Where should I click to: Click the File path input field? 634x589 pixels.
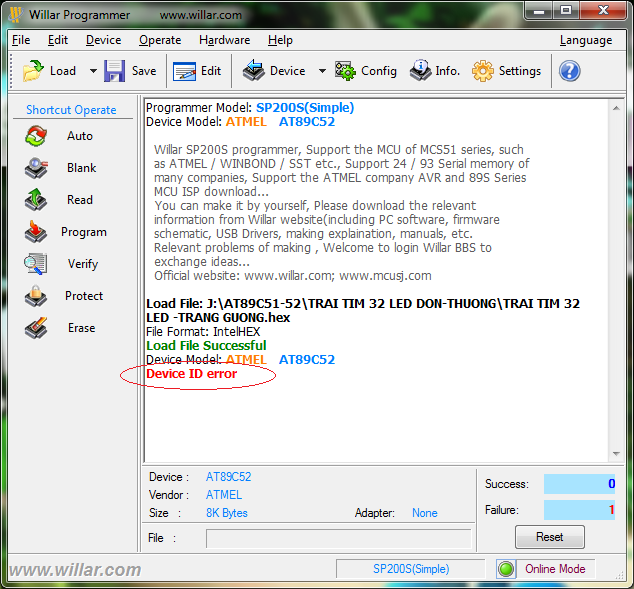[339, 538]
